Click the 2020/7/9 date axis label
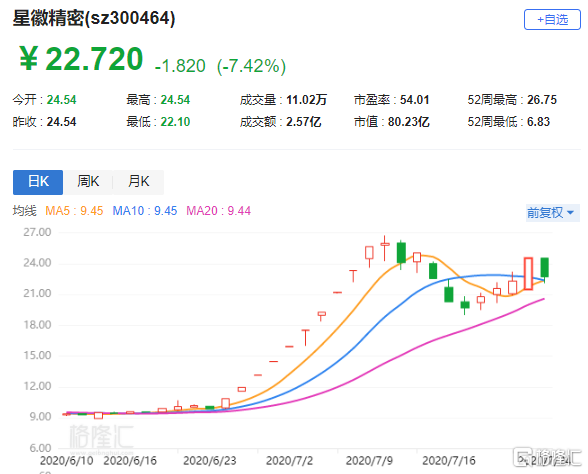Screen dimensions: 588x474 [x=369, y=460]
